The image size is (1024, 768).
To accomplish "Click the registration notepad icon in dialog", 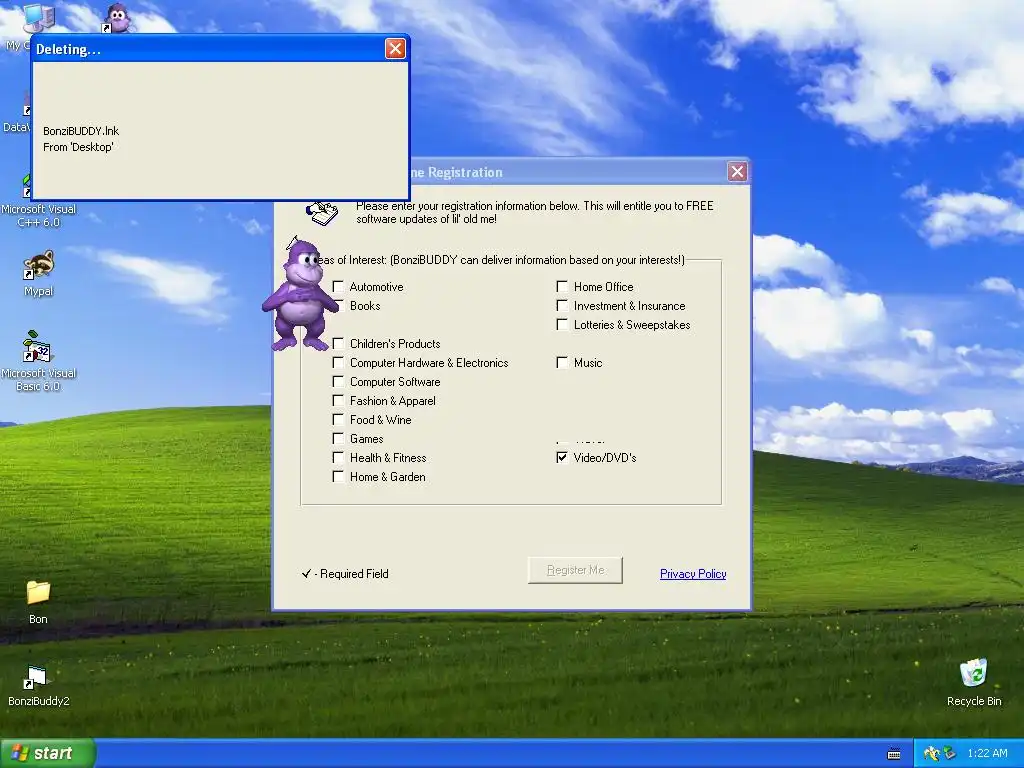I will tap(322, 213).
